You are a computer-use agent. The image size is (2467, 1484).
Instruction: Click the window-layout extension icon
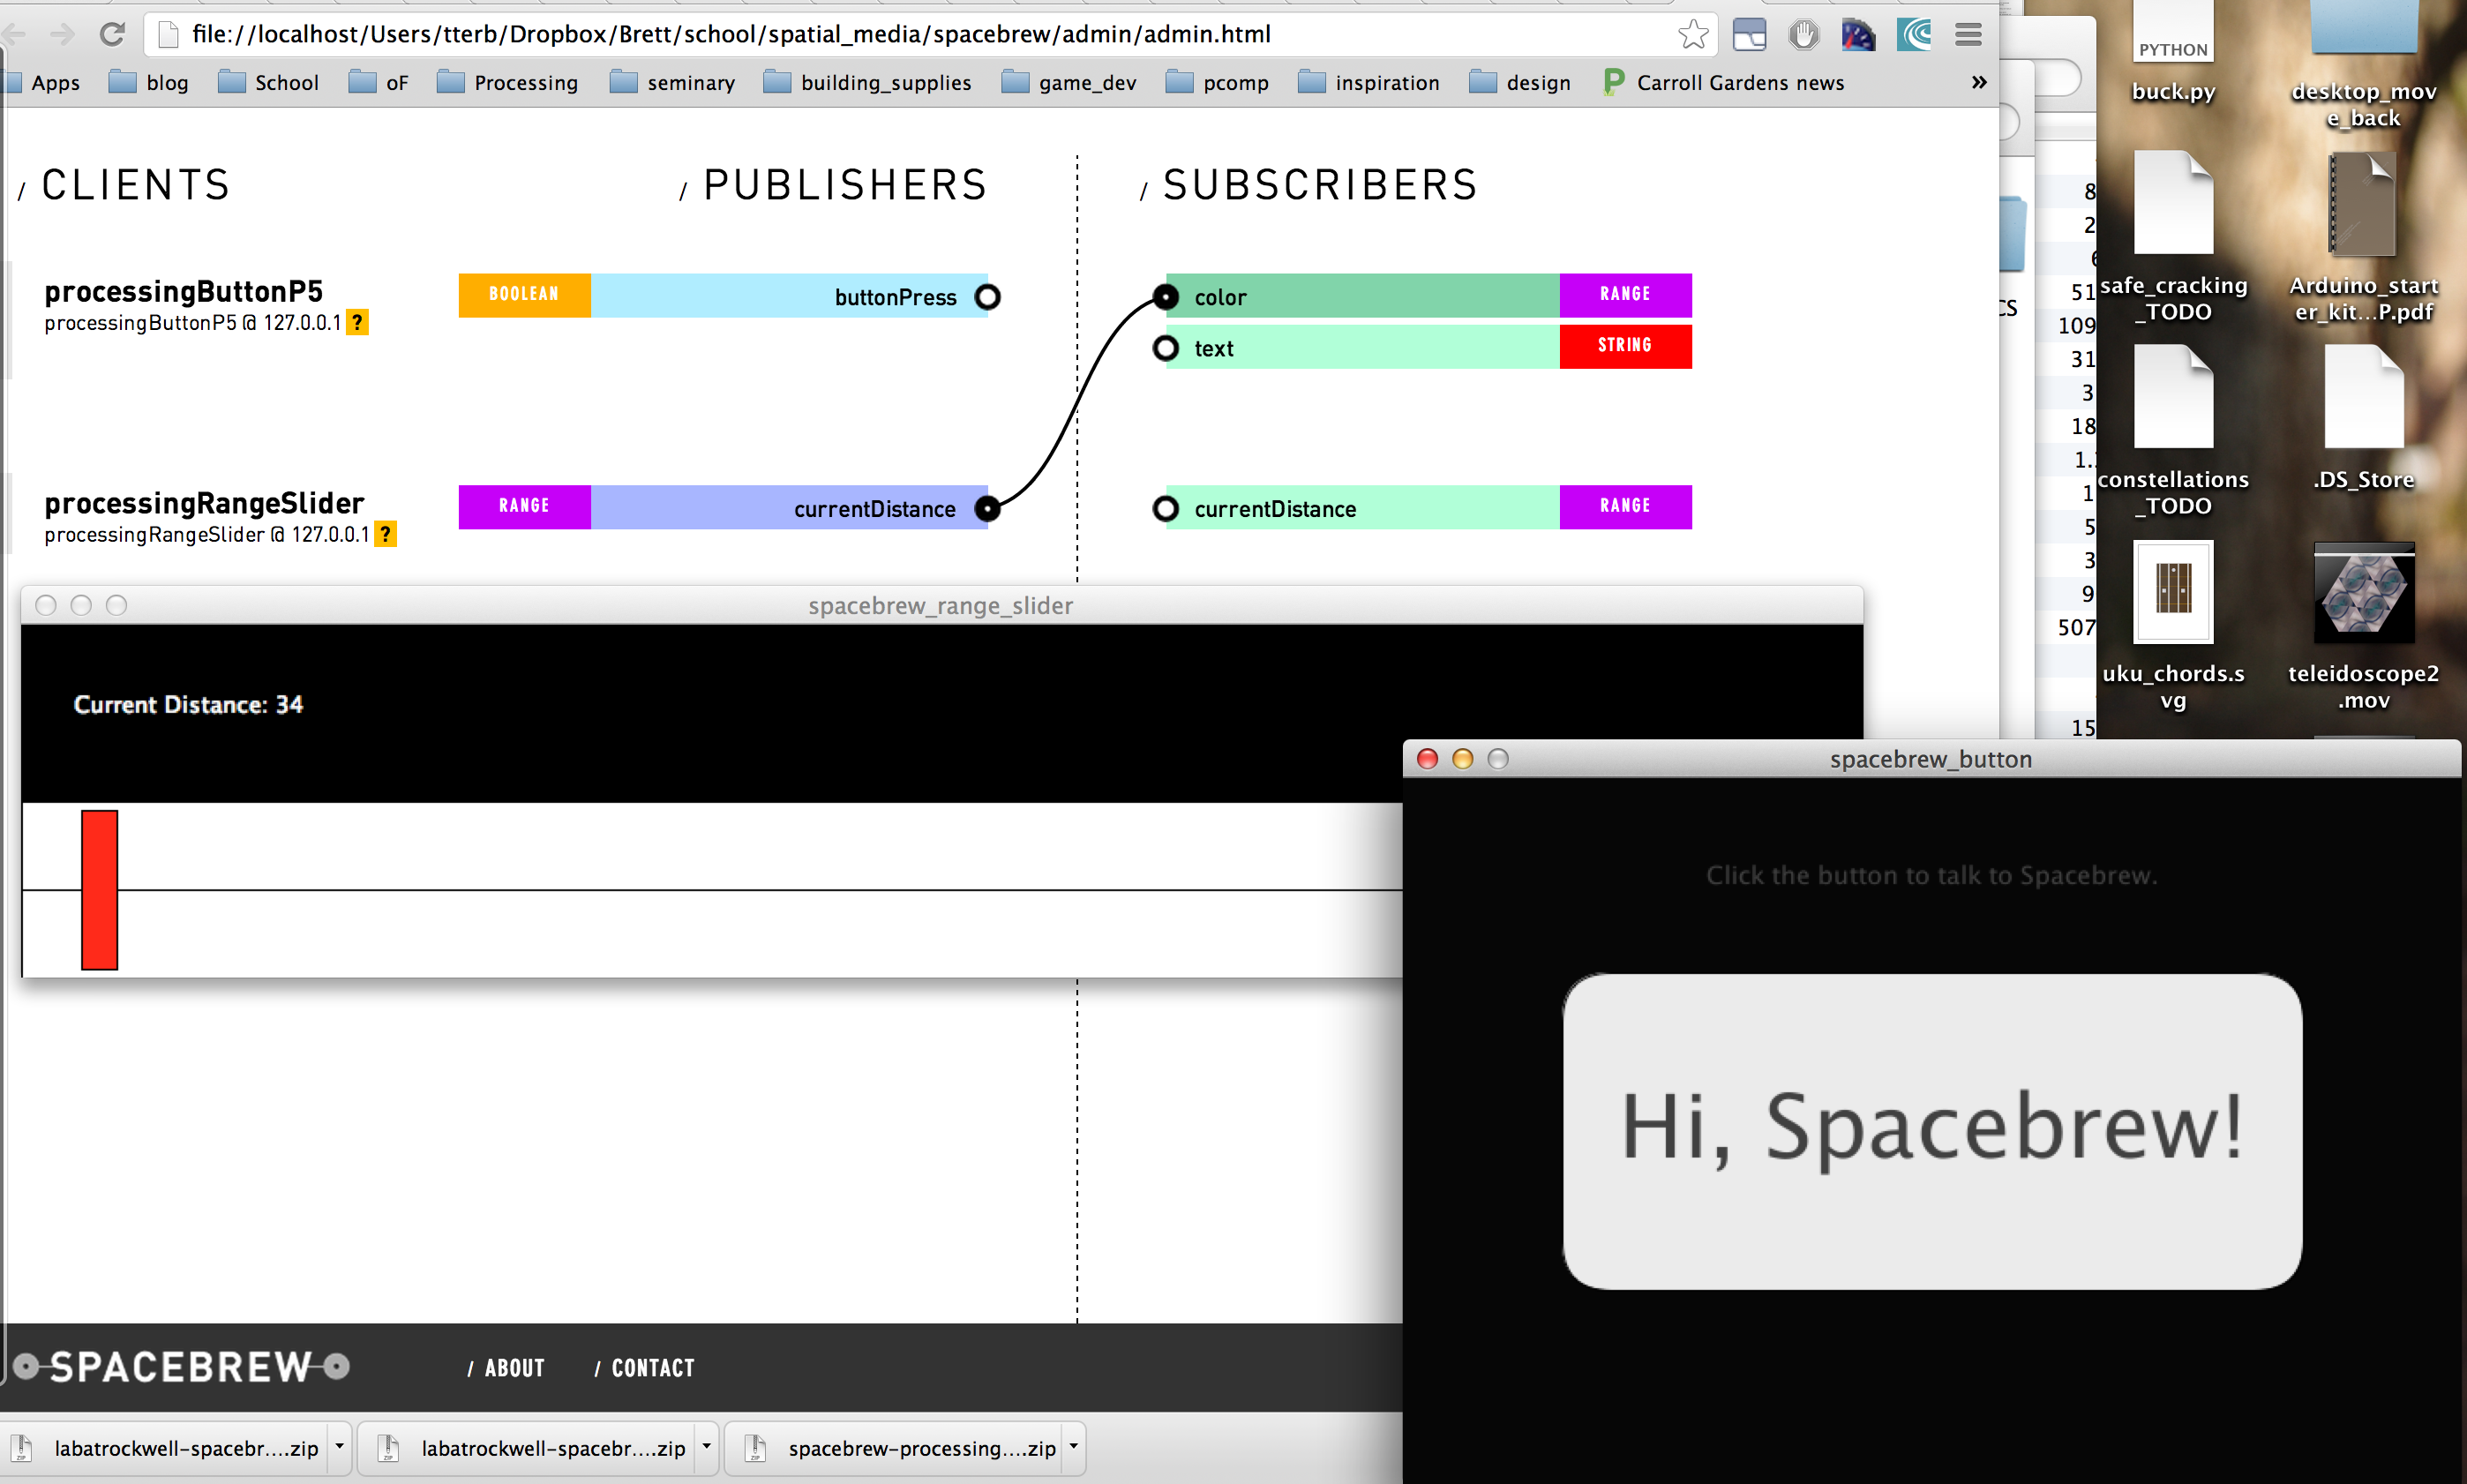point(1749,35)
